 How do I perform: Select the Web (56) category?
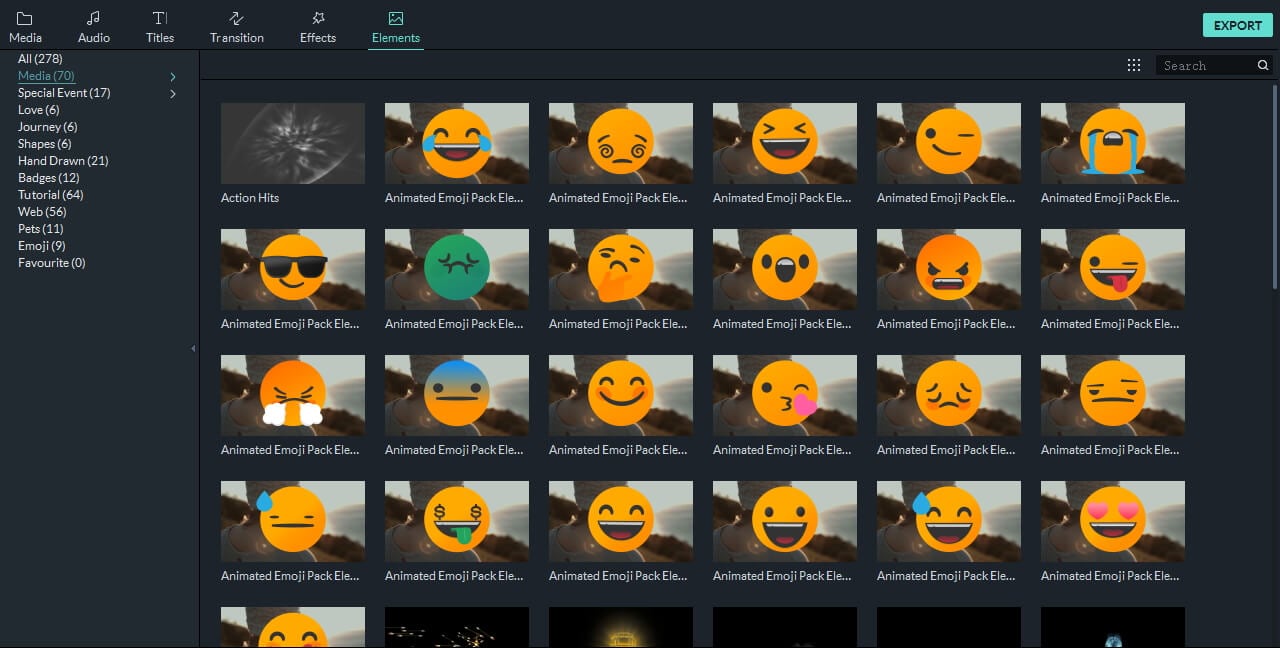[x=42, y=212]
